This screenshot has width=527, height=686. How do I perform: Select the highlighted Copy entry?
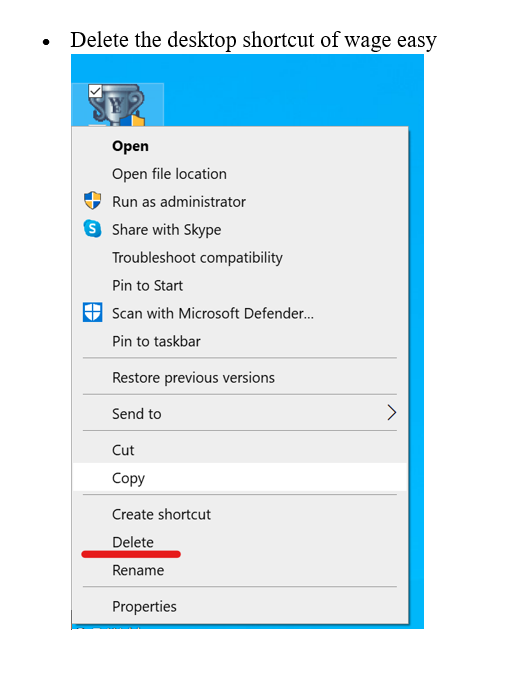240,478
